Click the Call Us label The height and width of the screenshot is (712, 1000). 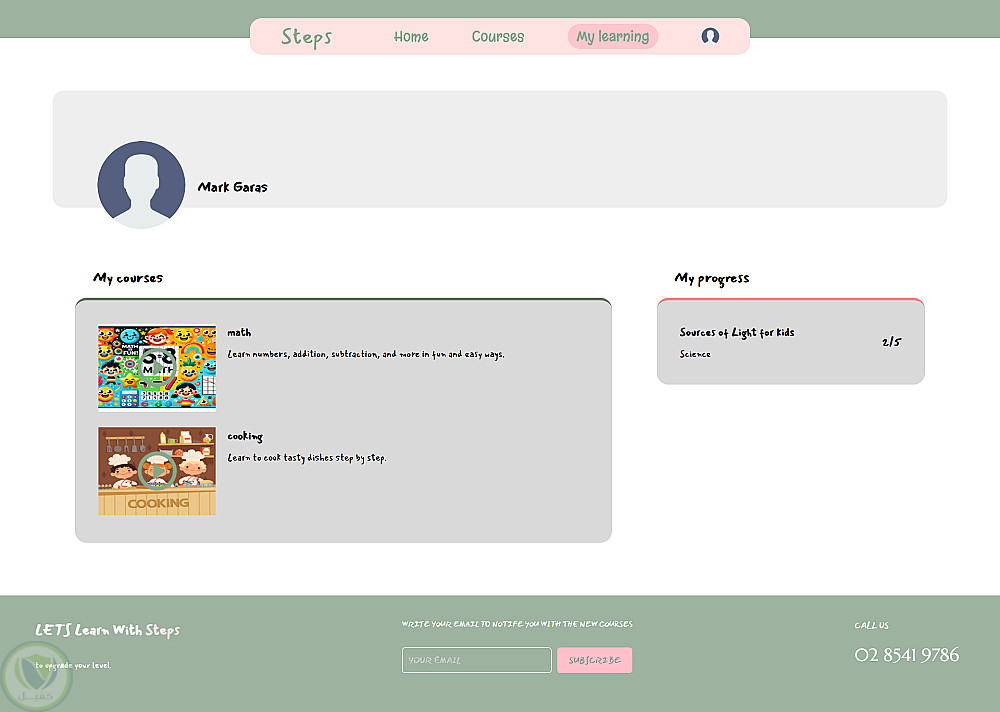click(x=871, y=625)
